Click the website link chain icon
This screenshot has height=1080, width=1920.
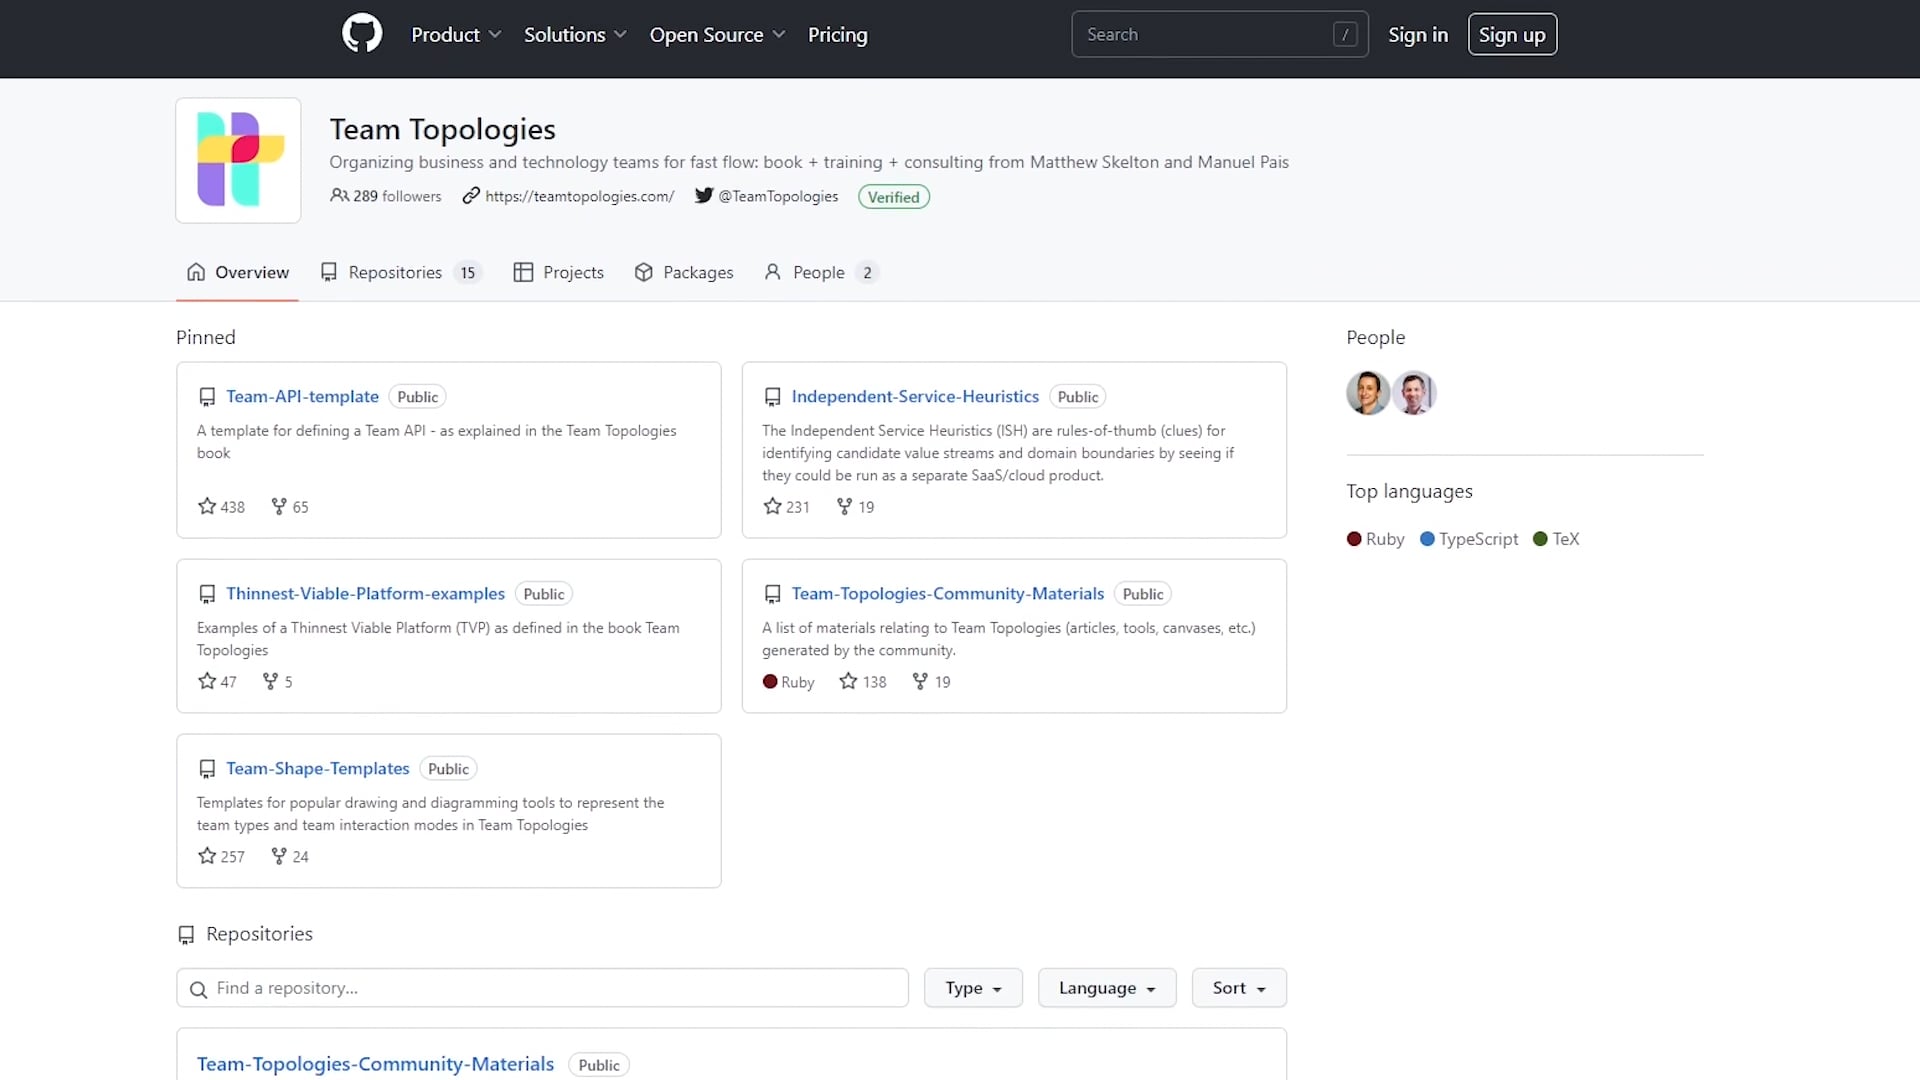tap(471, 196)
